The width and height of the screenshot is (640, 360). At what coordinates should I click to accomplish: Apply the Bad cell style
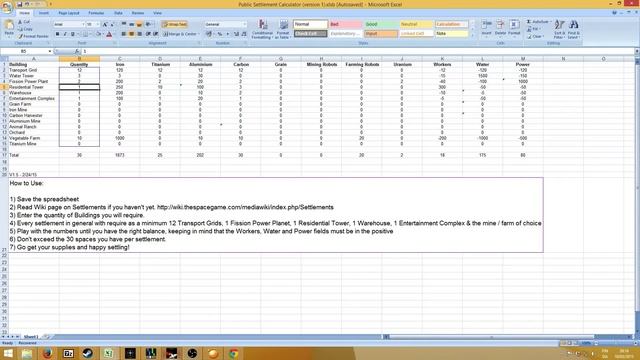click(x=346, y=24)
